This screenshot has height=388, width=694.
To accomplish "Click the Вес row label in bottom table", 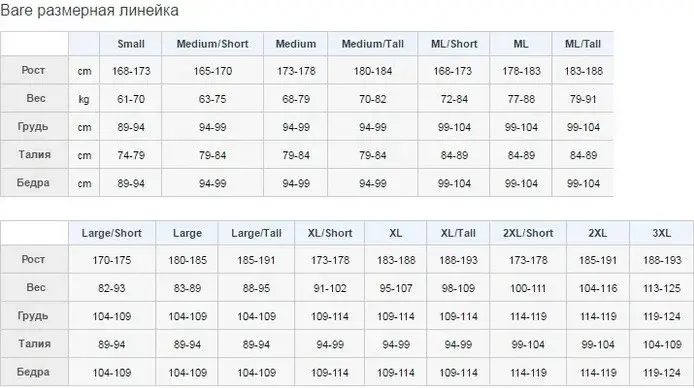I will coord(35,288).
